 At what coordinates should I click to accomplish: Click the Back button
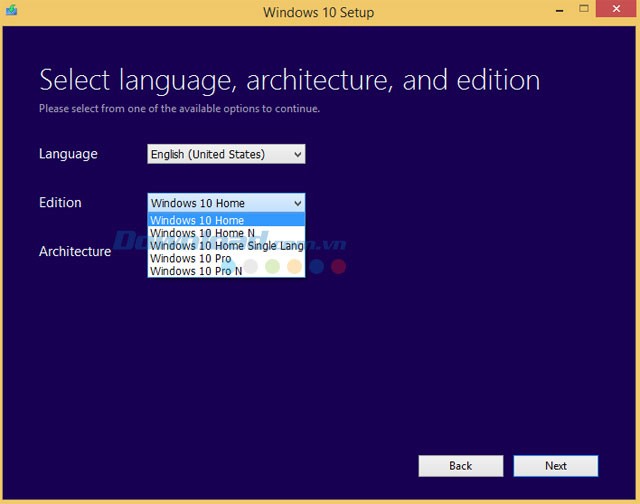(x=461, y=466)
